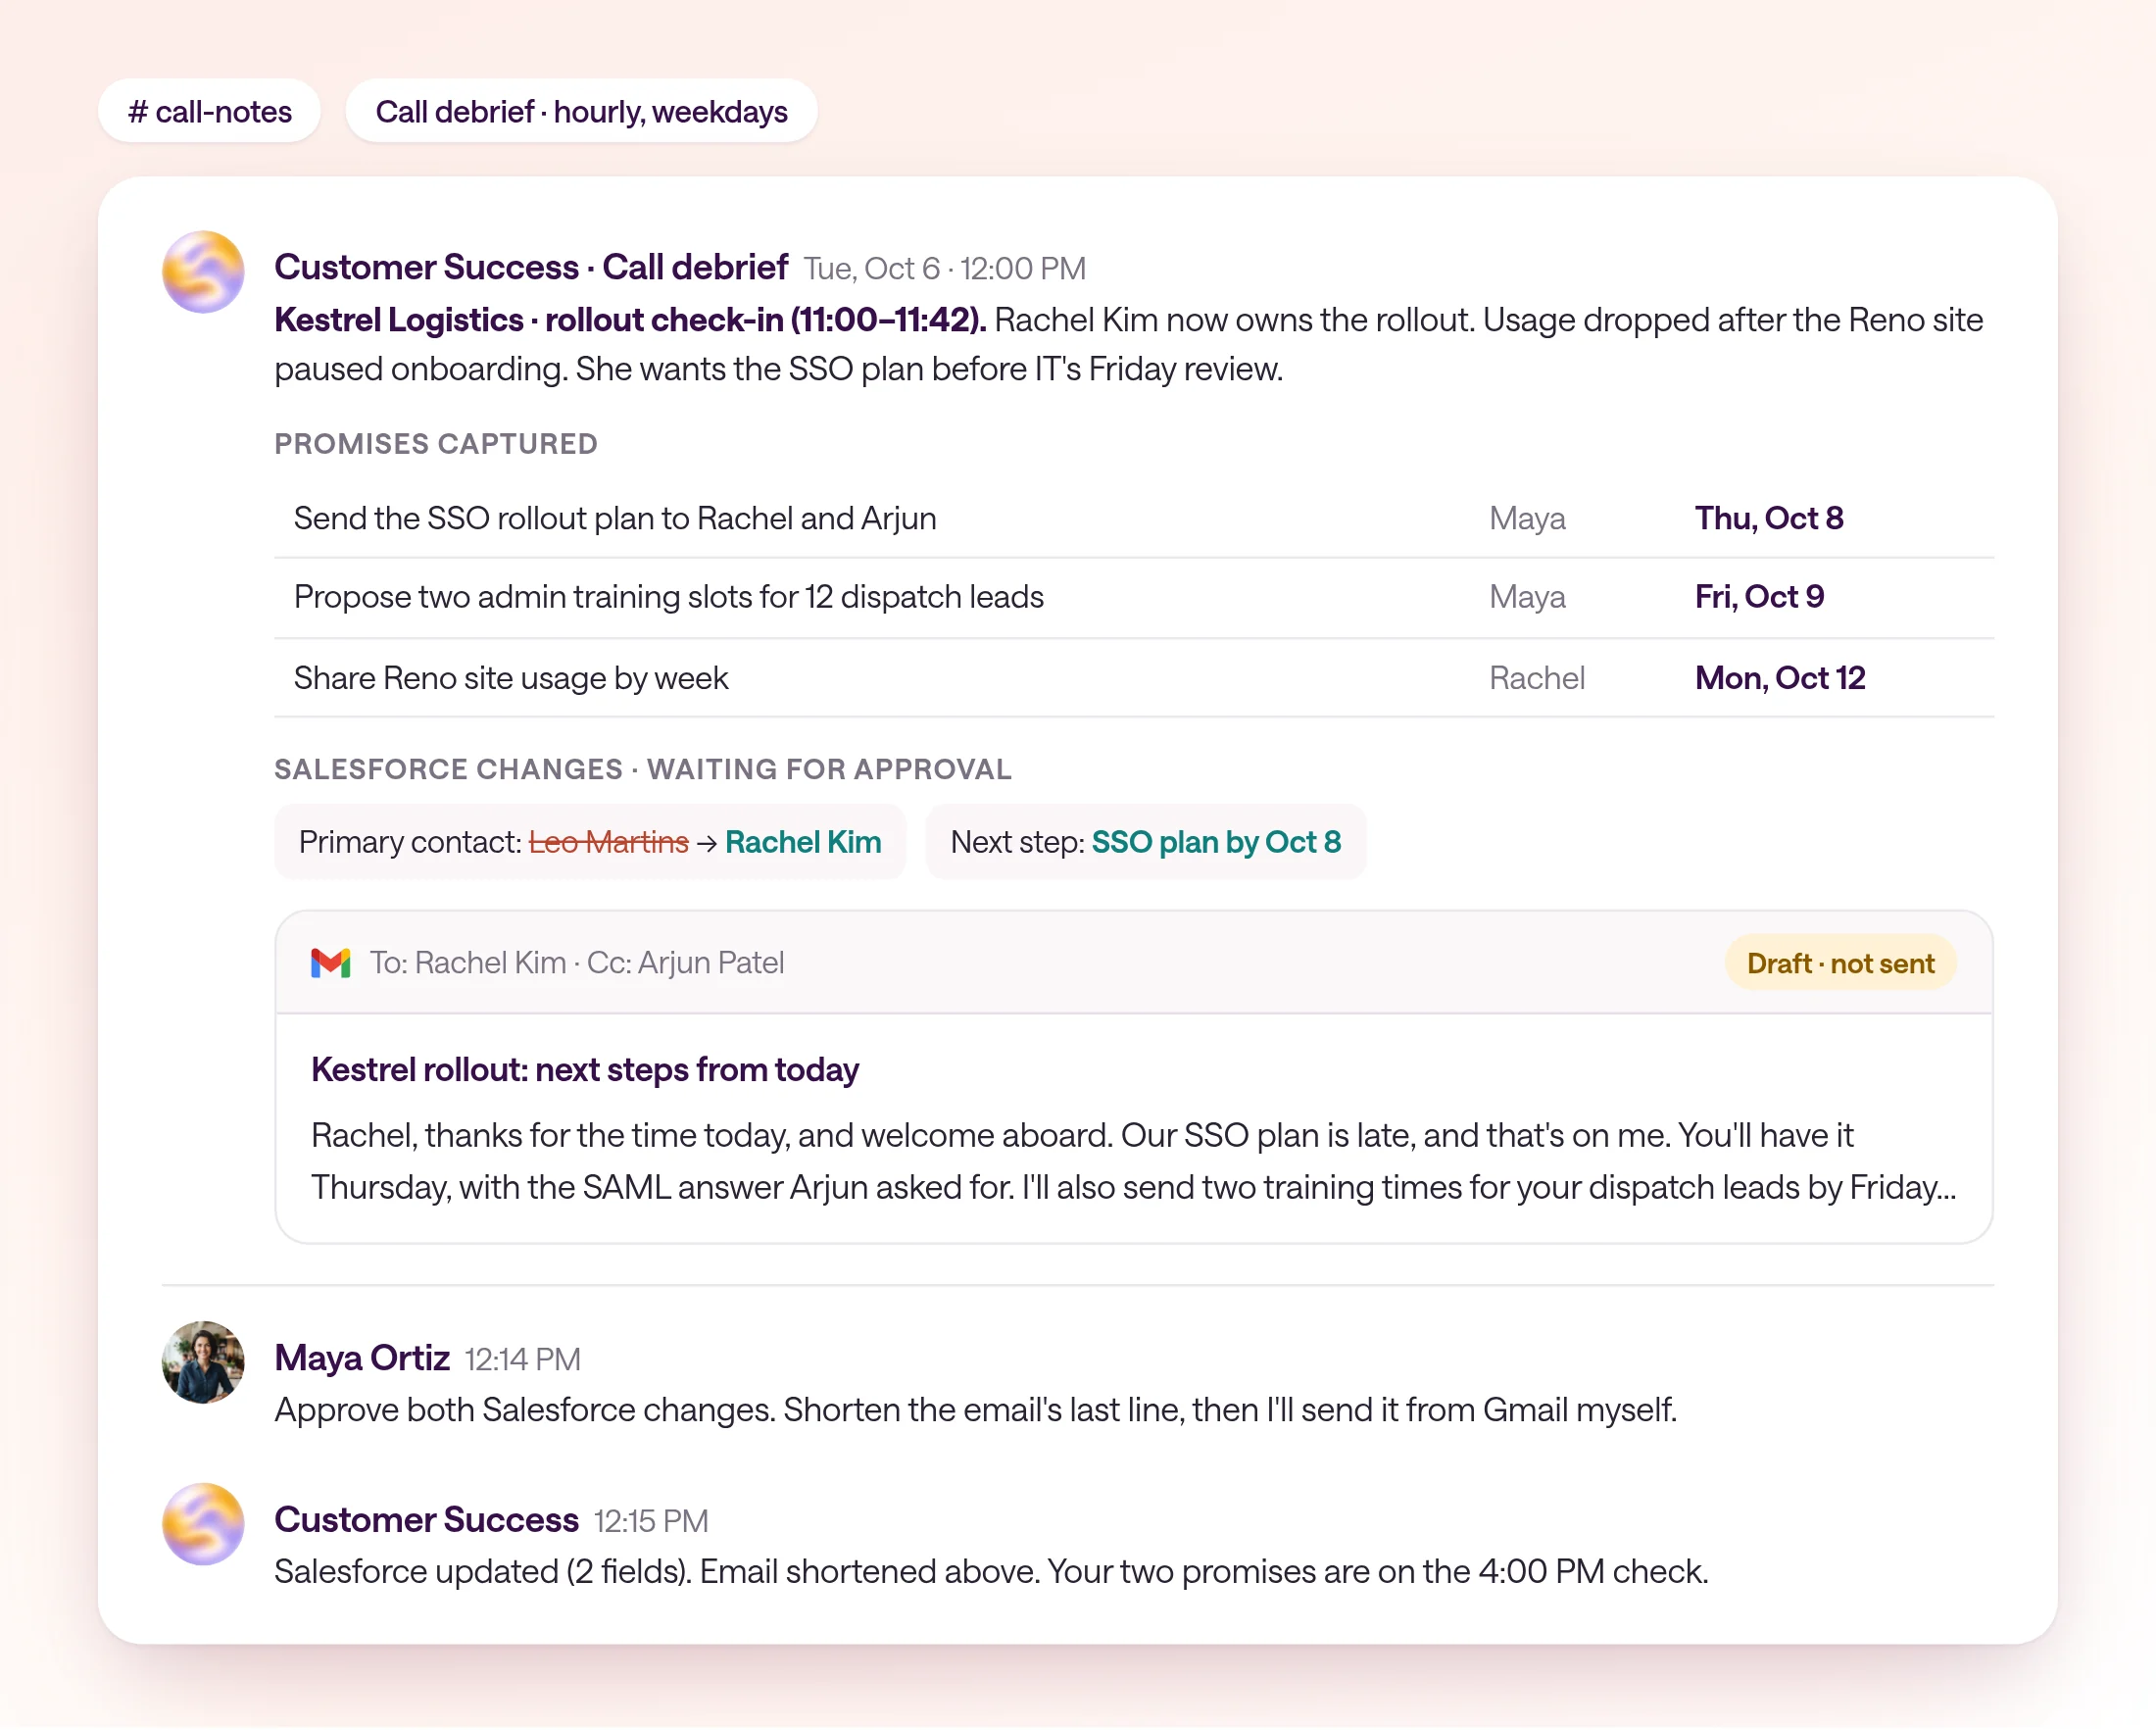Click the email draft body text

point(1134,1162)
